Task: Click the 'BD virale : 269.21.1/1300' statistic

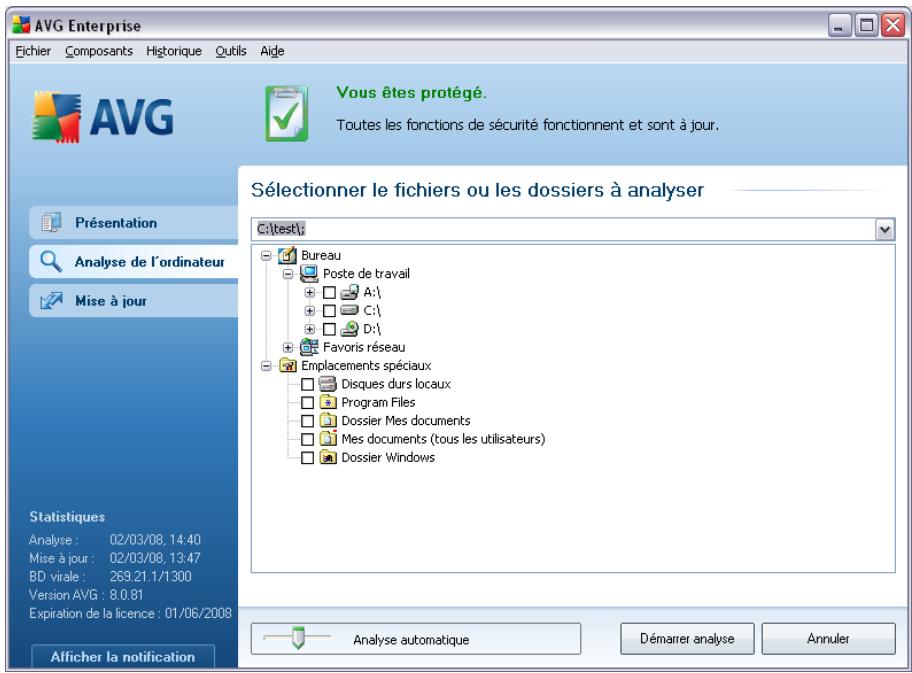Action: [110, 576]
